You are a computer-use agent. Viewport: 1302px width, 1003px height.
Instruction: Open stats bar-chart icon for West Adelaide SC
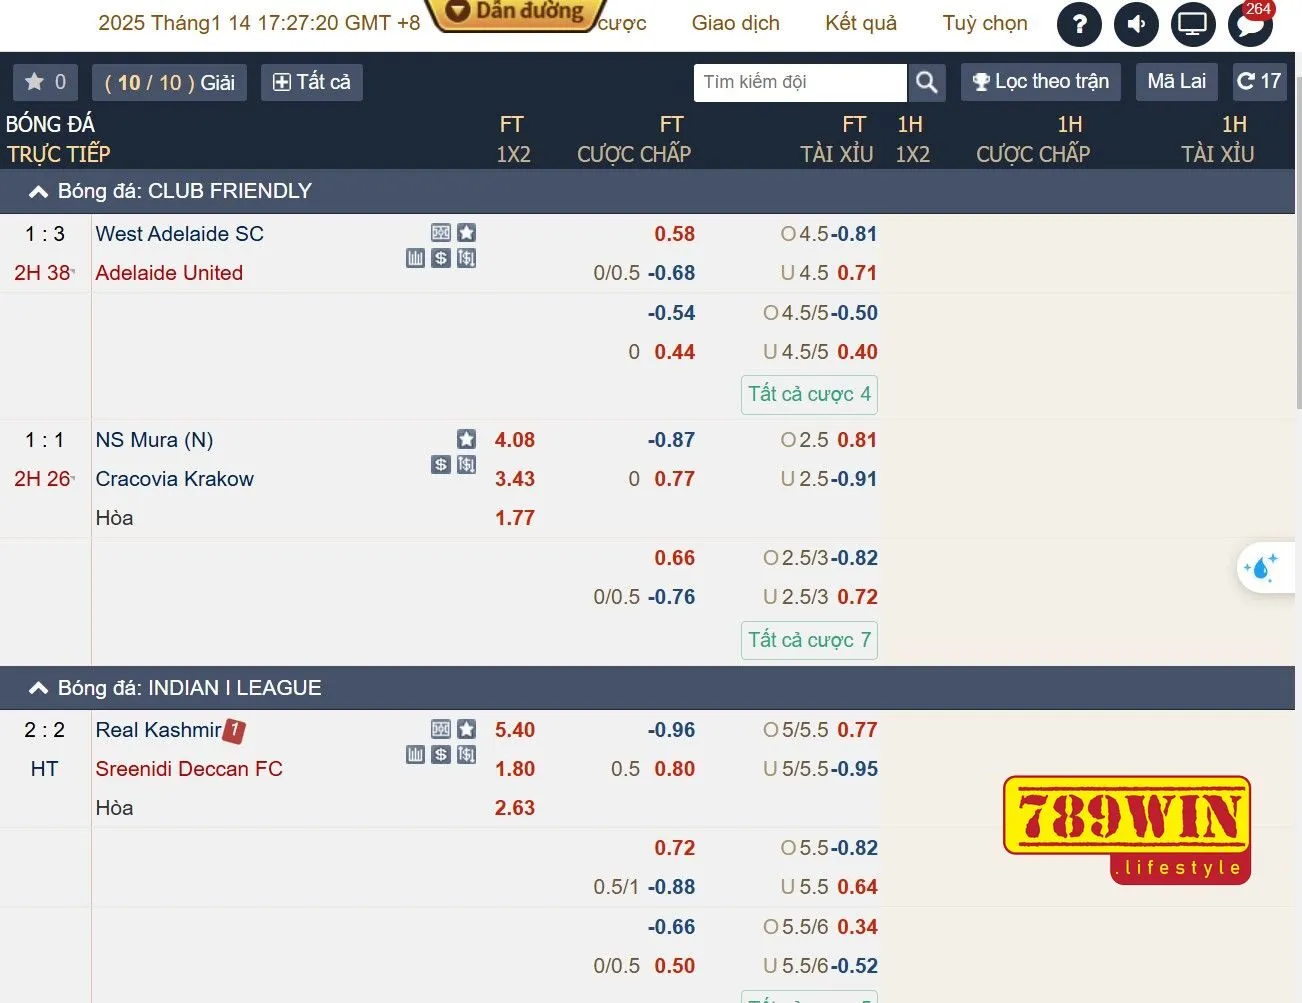pos(415,257)
